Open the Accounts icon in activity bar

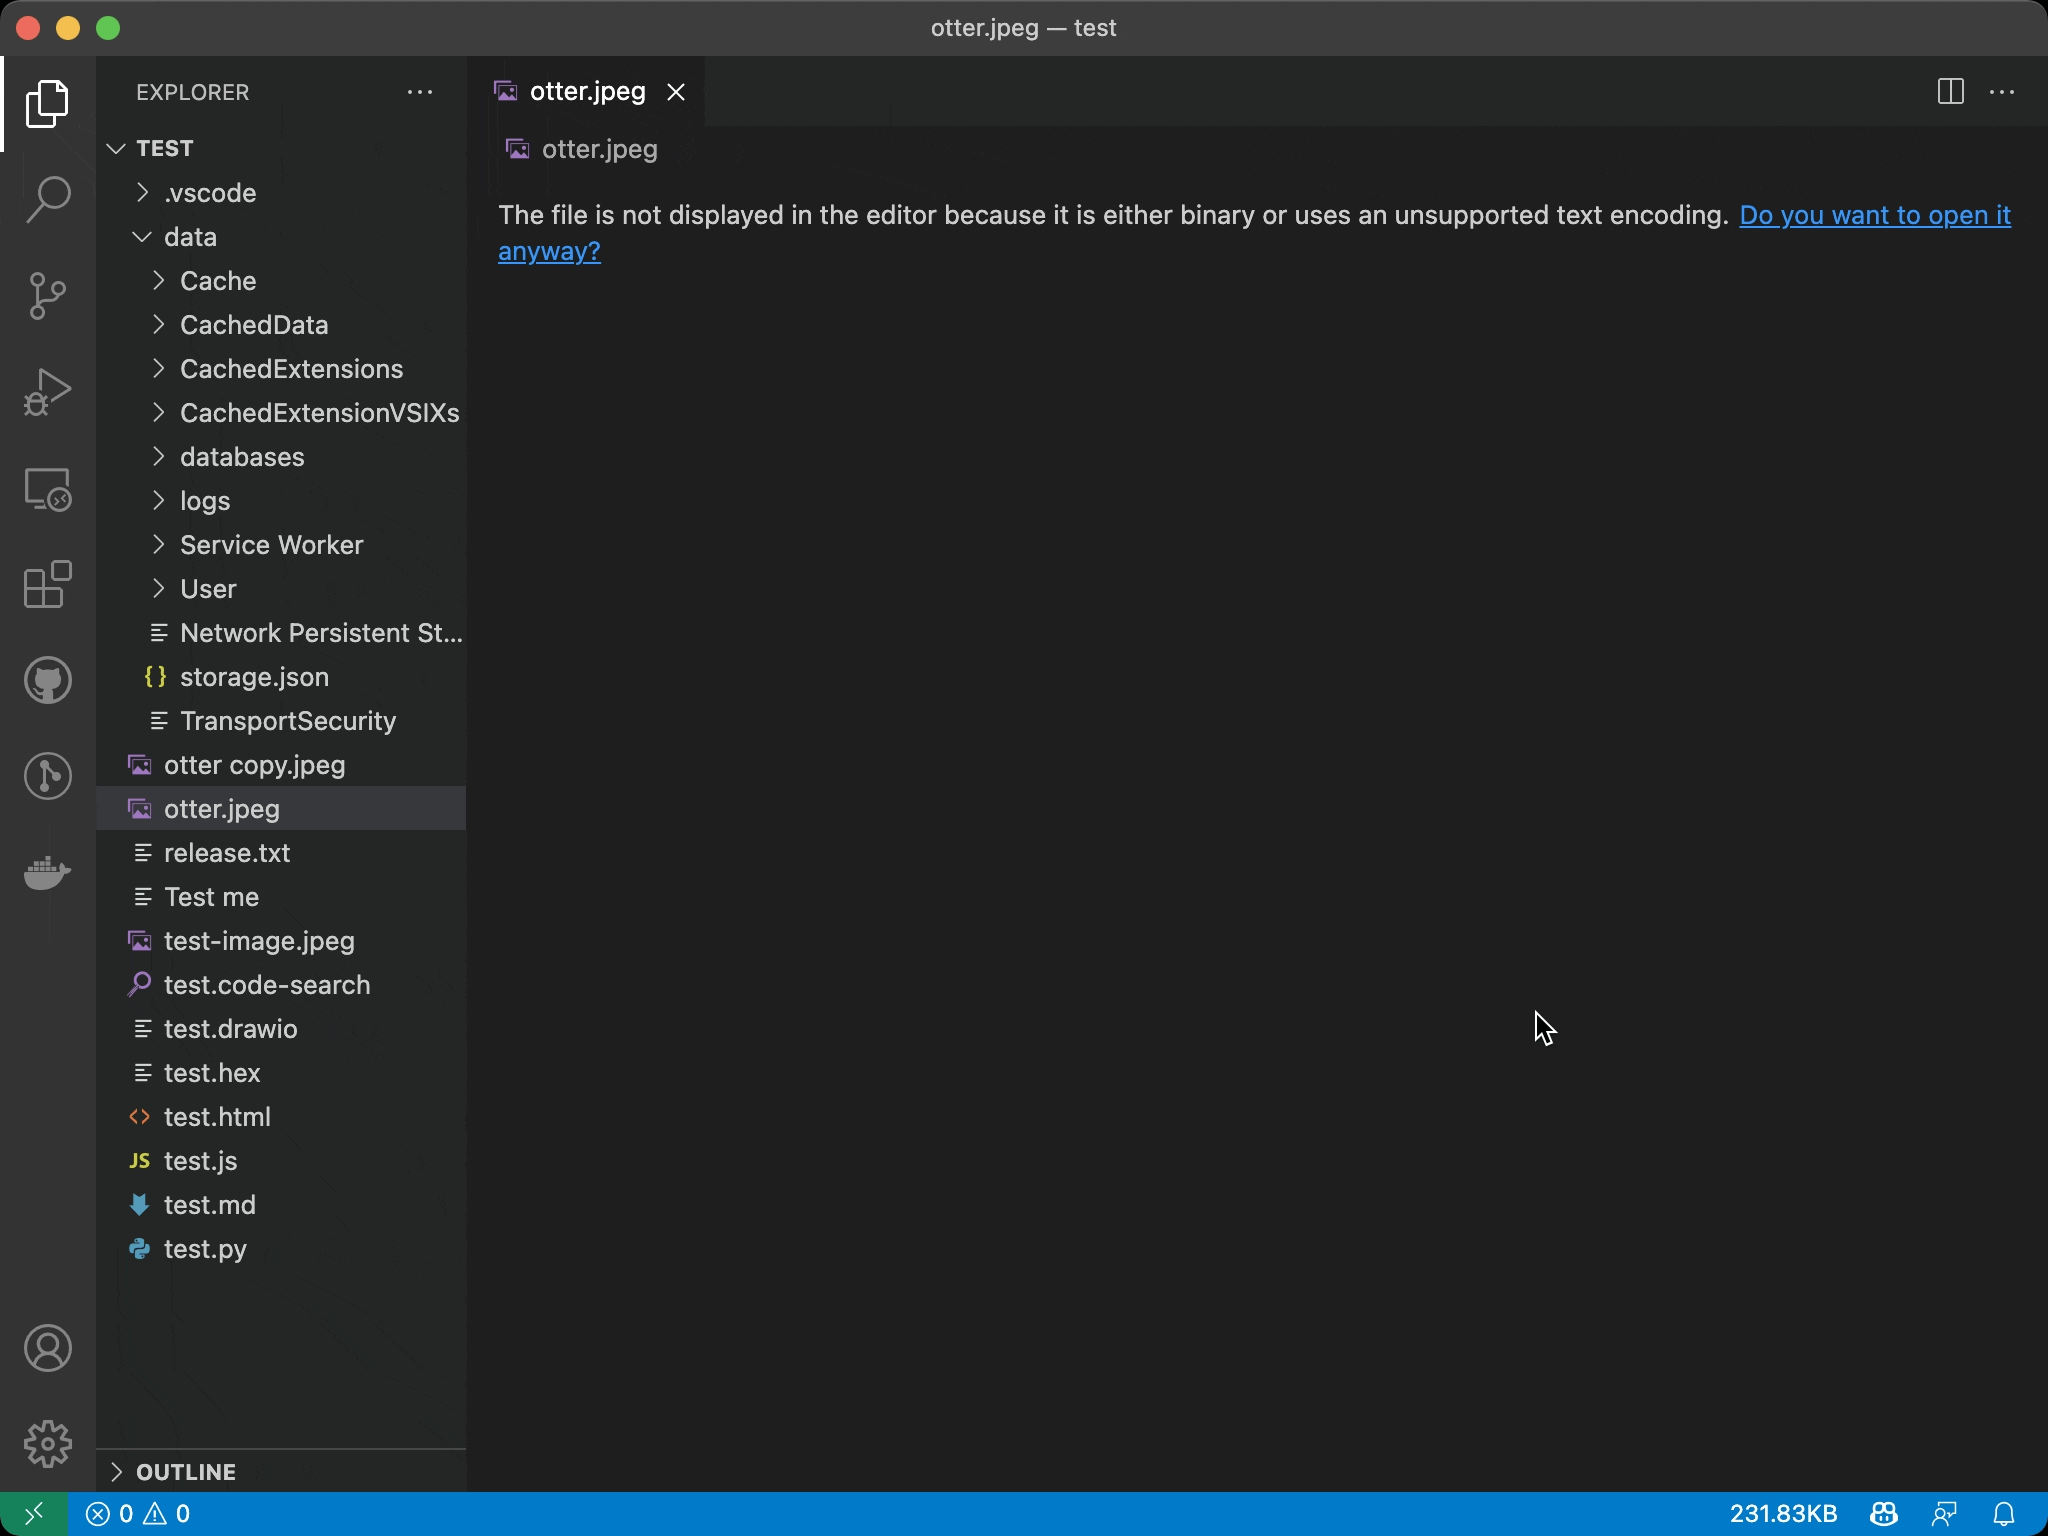coord(47,1348)
